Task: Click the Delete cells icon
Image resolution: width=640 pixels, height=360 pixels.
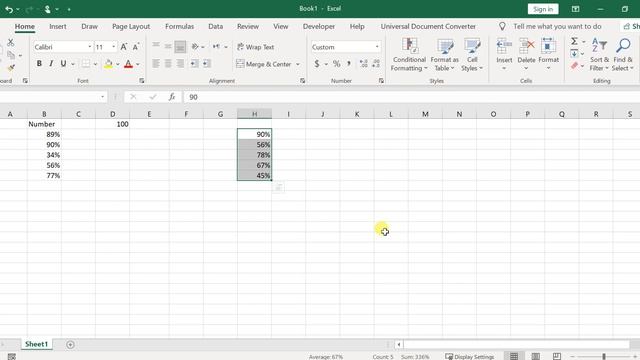Action: coord(526,45)
